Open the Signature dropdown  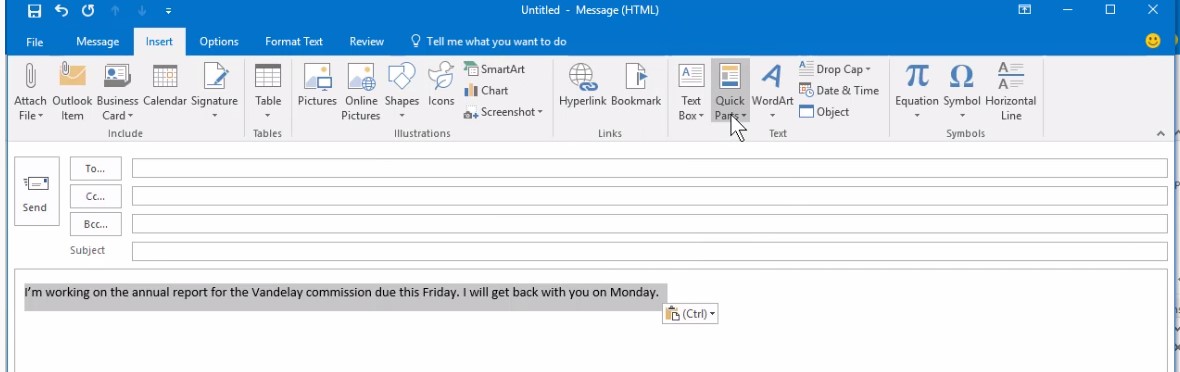pos(214,93)
